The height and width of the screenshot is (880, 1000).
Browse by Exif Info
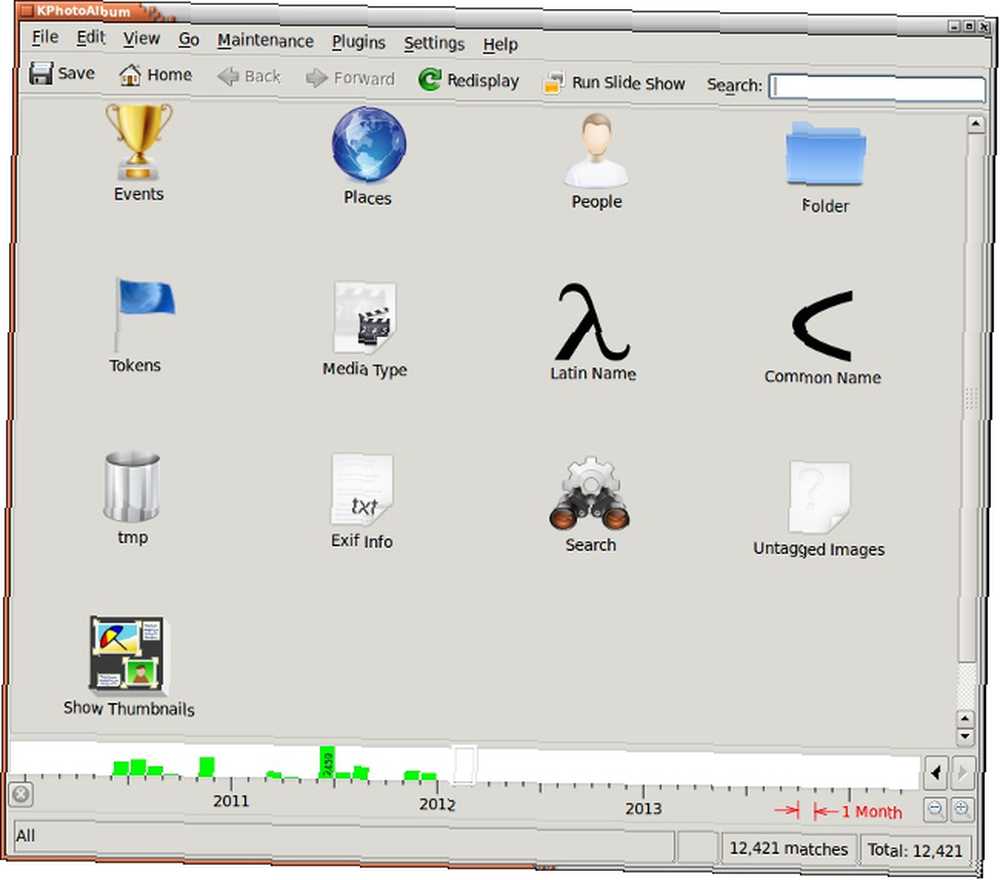pos(362,501)
